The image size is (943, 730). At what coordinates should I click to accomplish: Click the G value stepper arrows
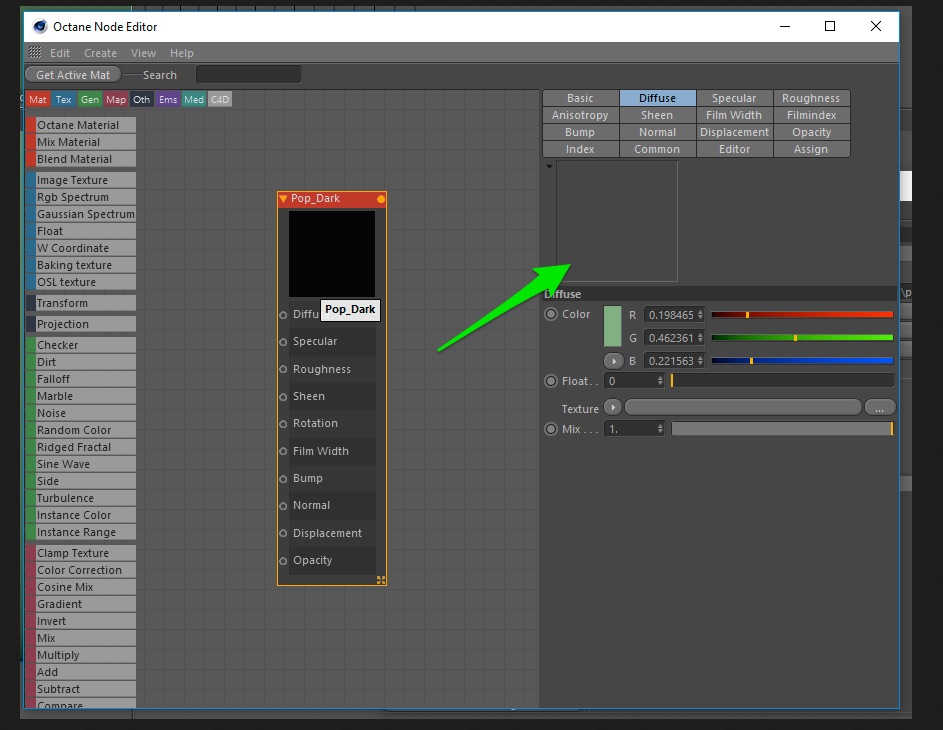(700, 338)
